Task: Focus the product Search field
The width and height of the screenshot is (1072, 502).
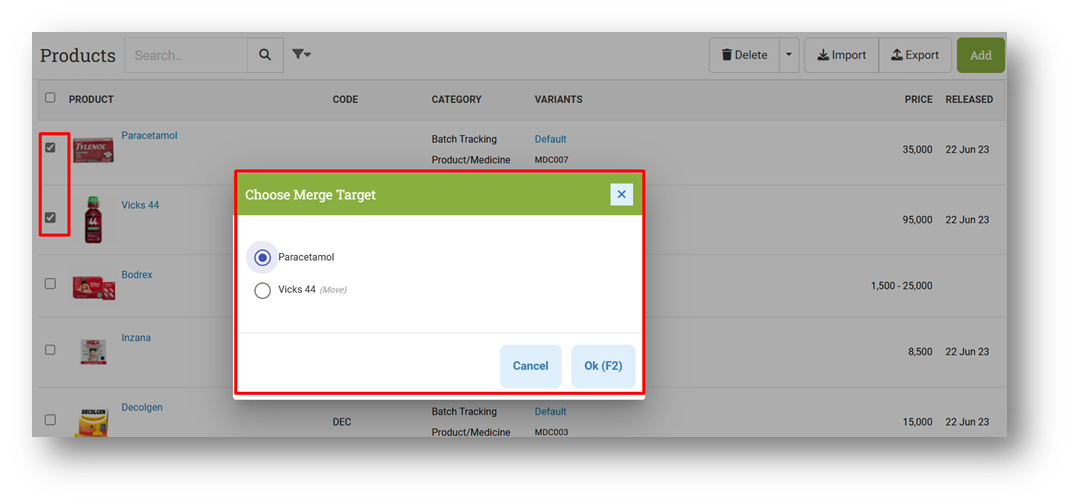Action: [186, 55]
